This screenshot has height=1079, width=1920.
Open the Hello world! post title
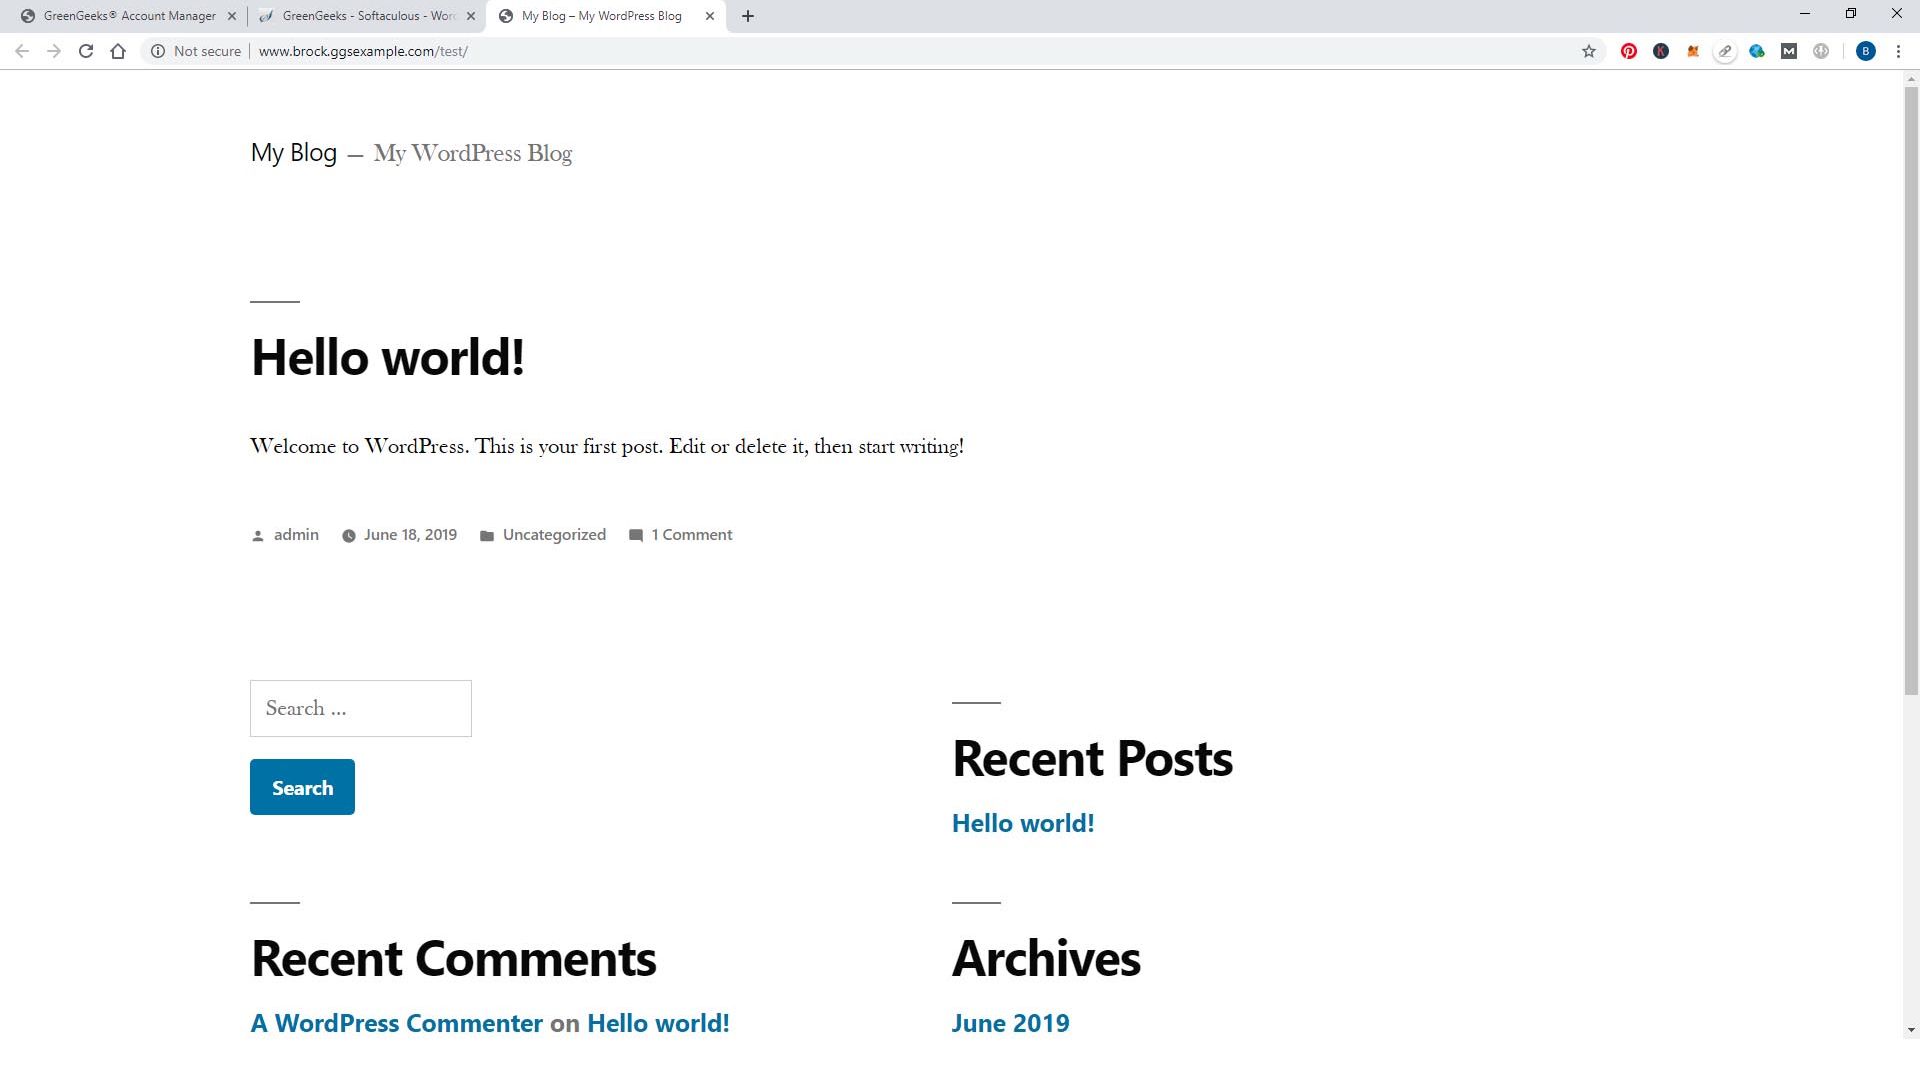387,357
